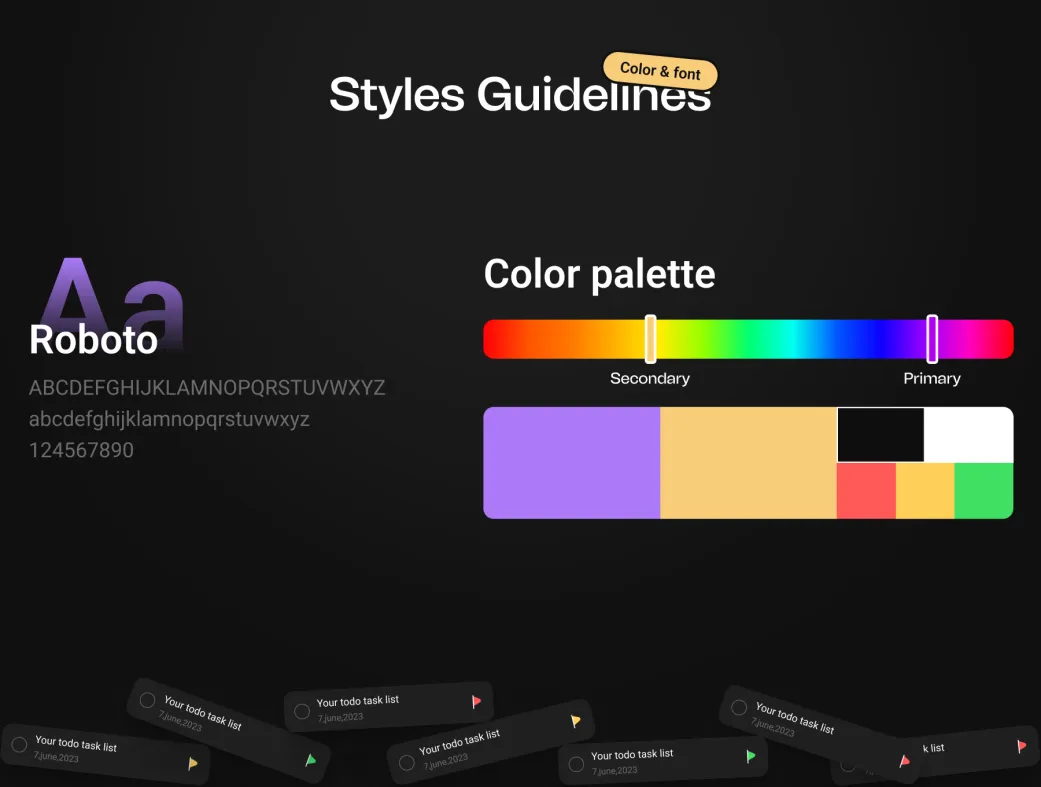Click red flag on third todo card from left
The image size is (1041, 787).
click(476, 702)
